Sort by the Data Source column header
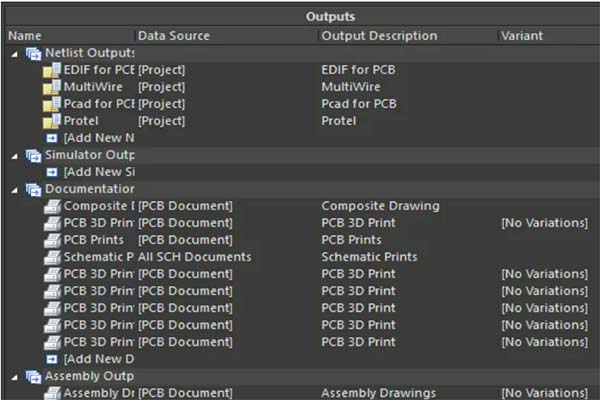 tap(174, 36)
